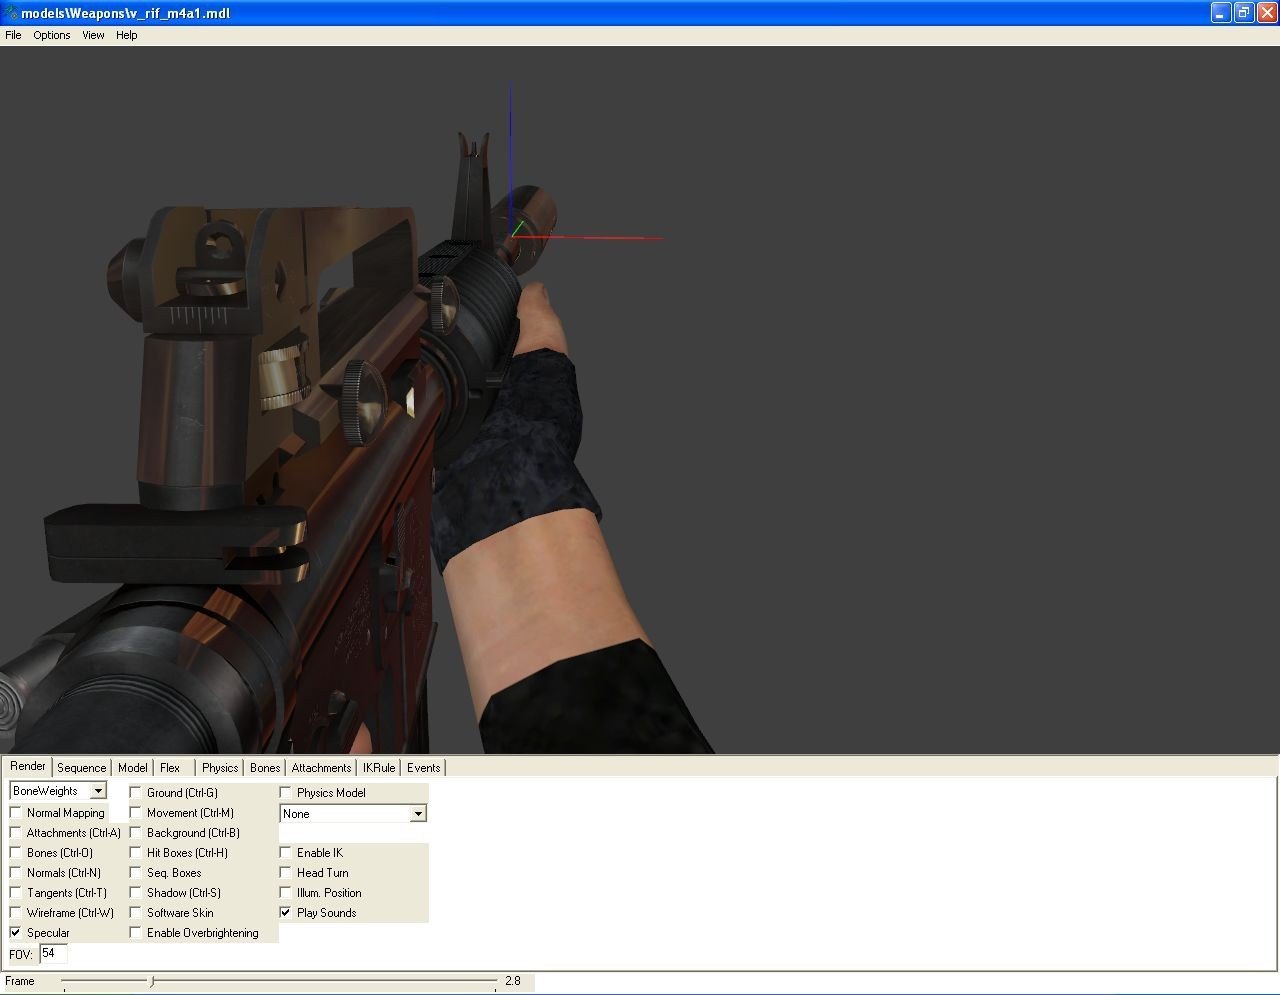Click the restore down window button
1280x995 pixels.
pyautogui.click(x=1243, y=13)
